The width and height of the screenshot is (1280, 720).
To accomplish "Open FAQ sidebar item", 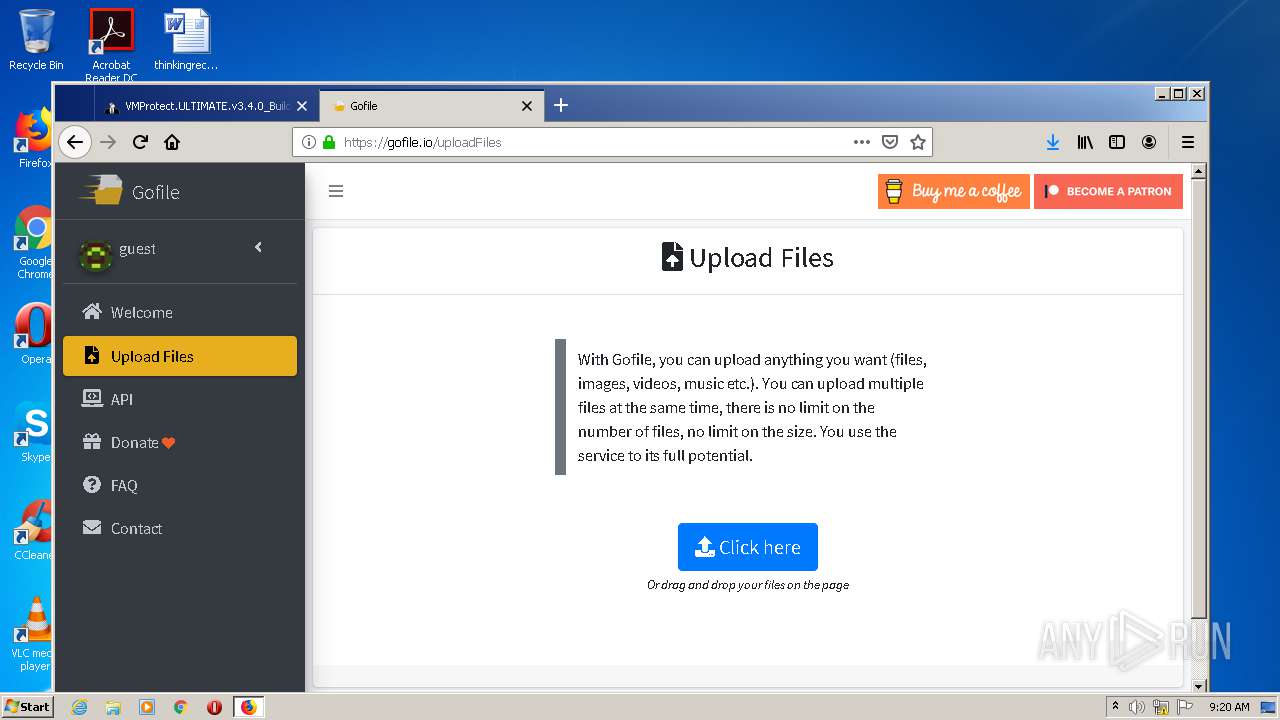I will coord(180,485).
